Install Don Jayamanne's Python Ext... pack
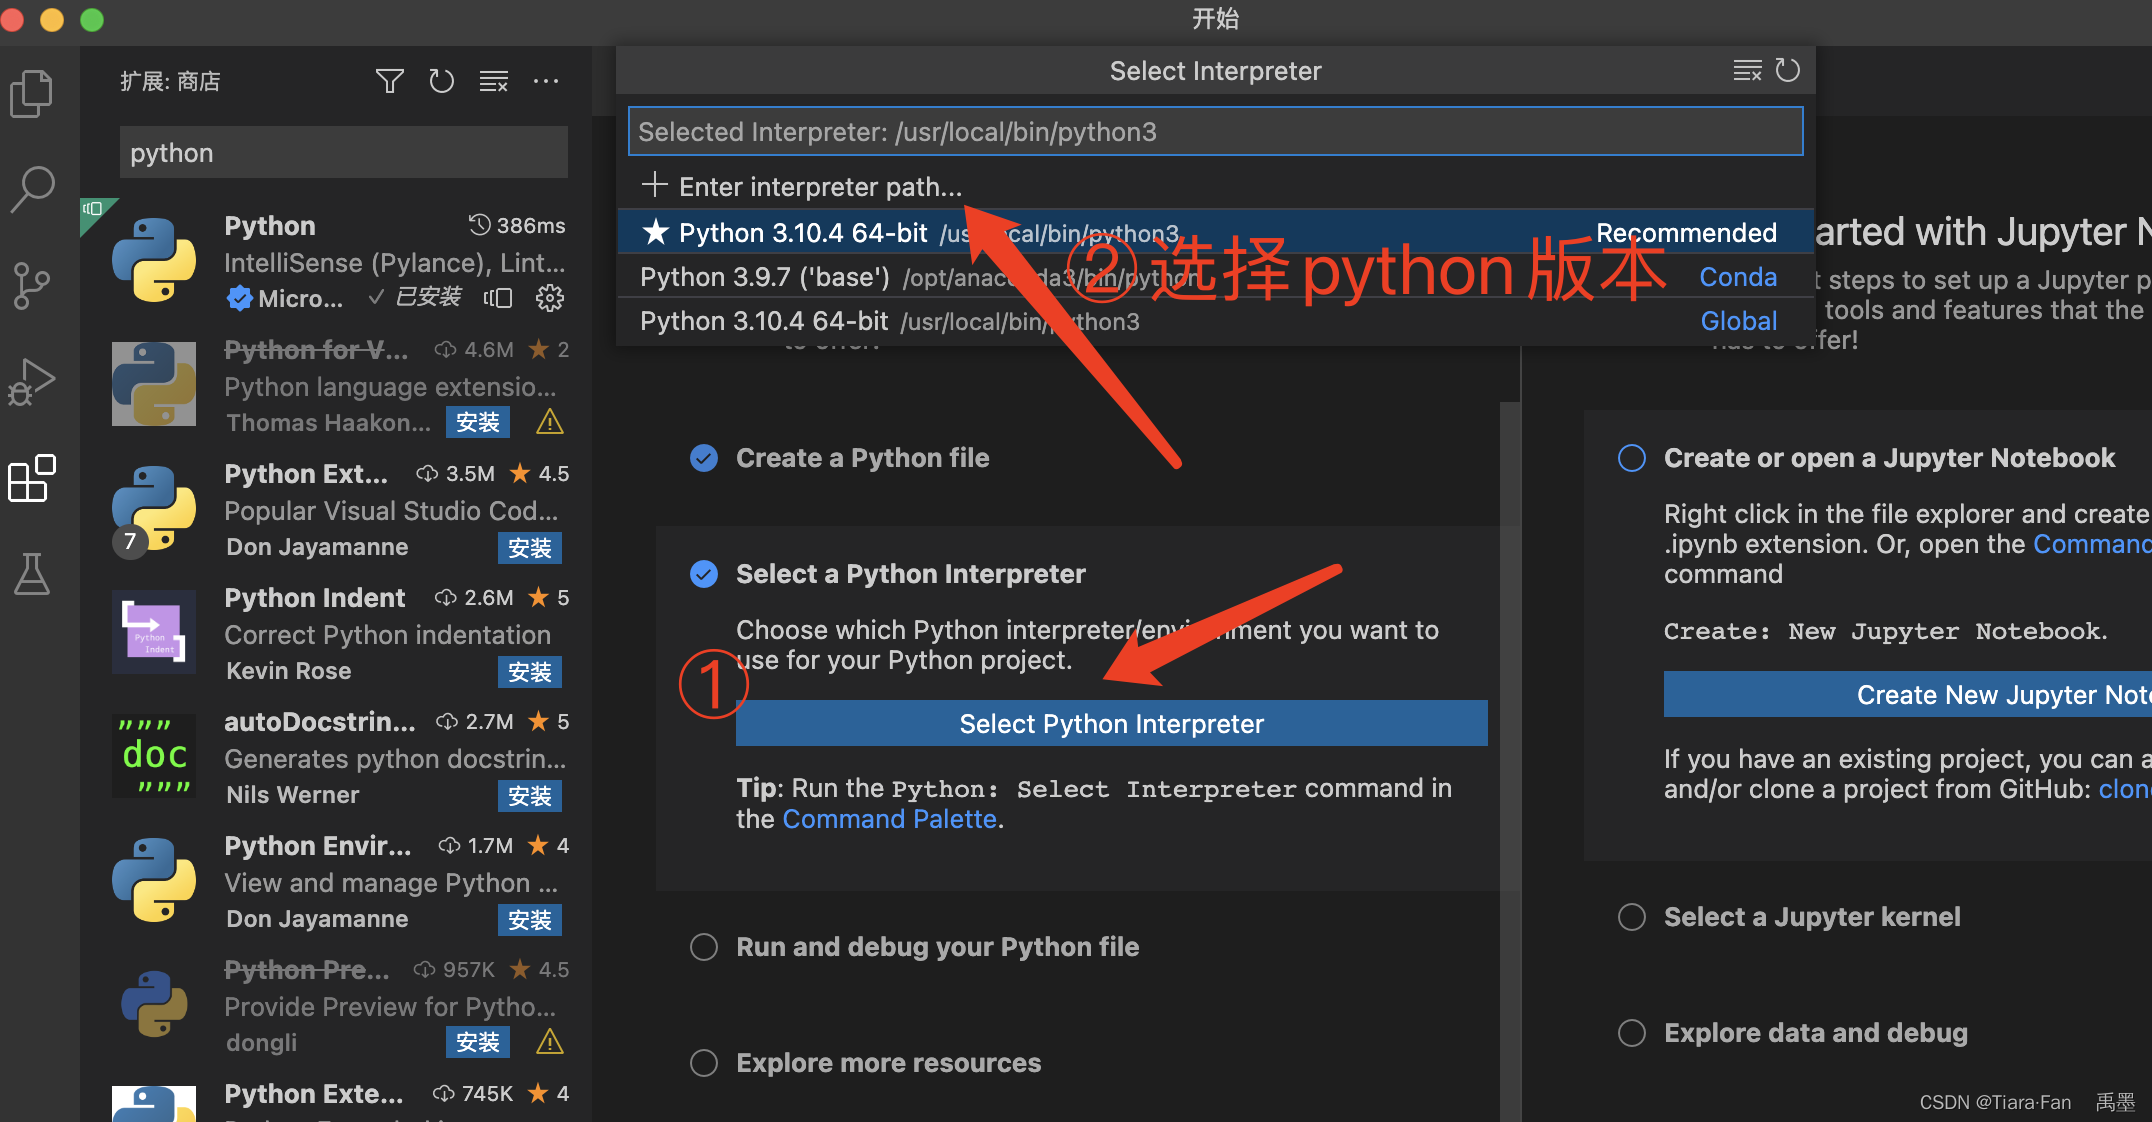2152x1122 pixels. (x=529, y=547)
